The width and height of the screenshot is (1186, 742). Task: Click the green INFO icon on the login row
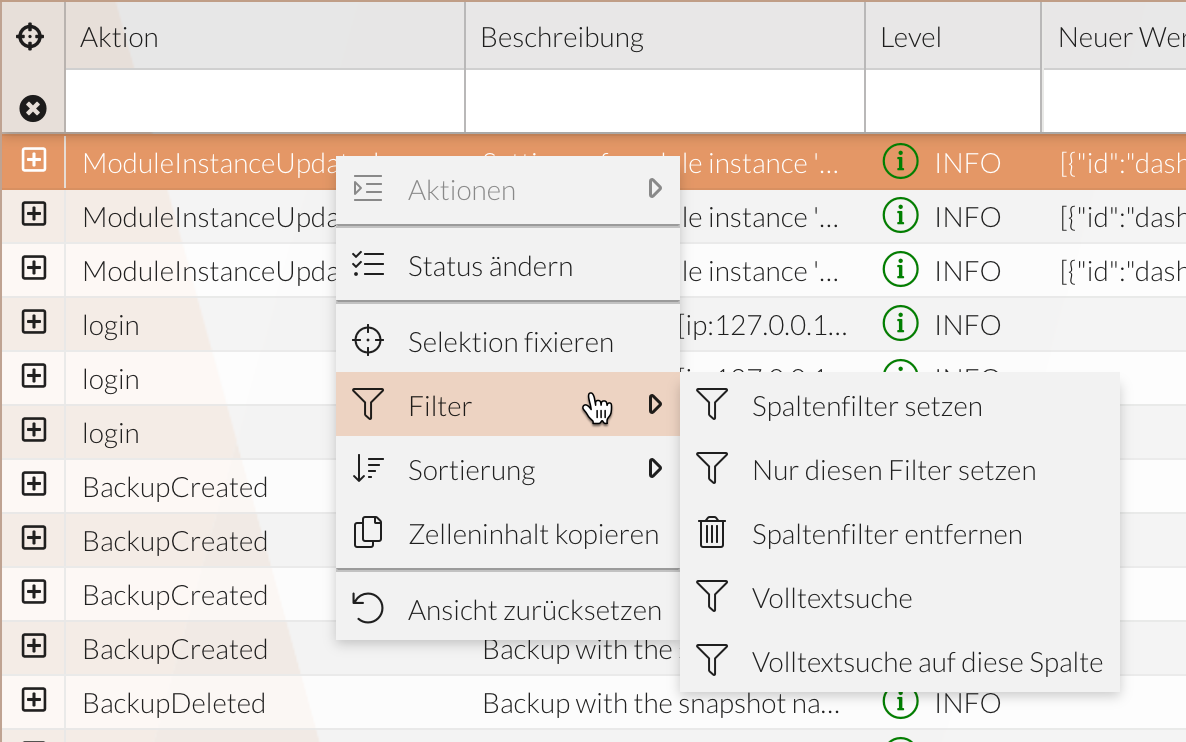(x=899, y=324)
